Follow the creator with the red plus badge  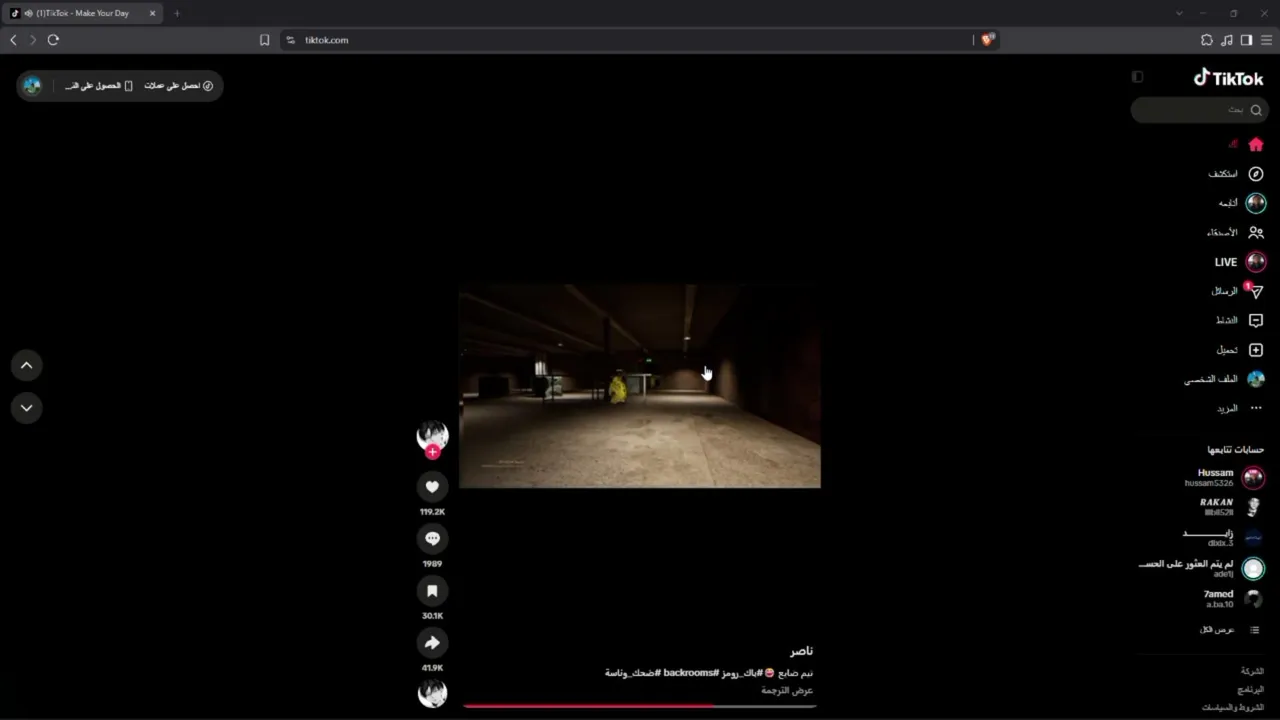(432, 452)
